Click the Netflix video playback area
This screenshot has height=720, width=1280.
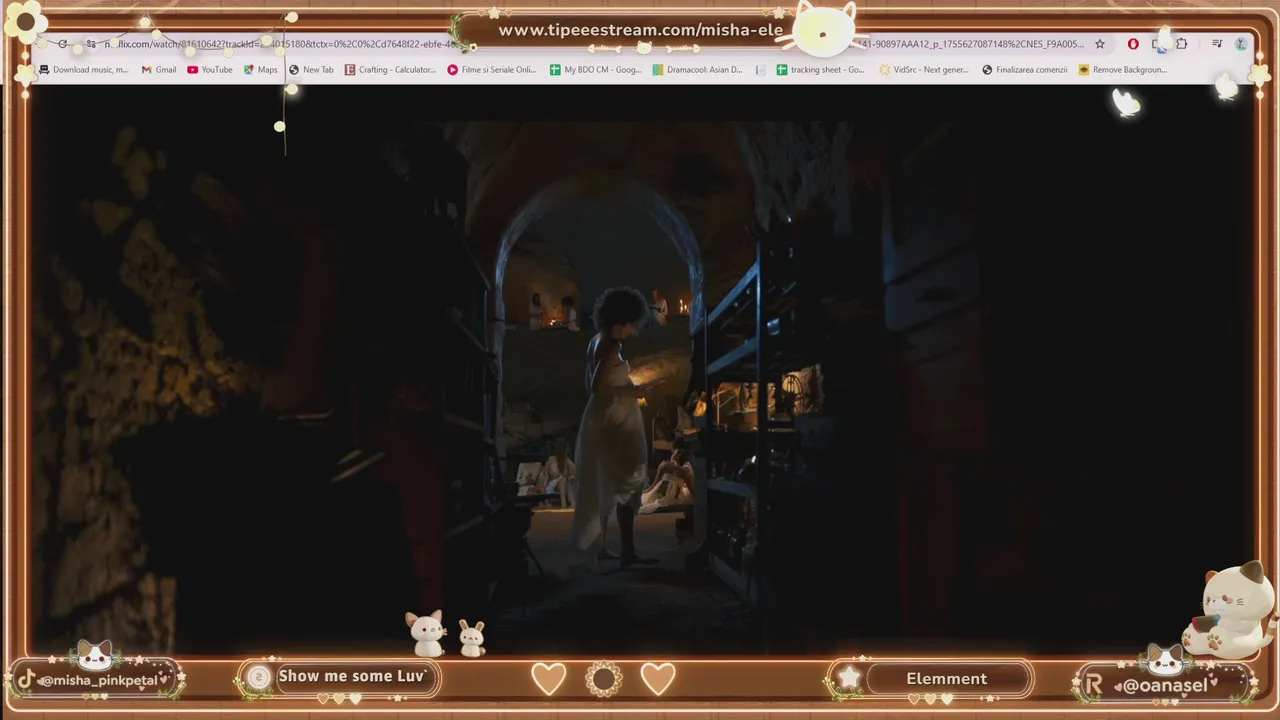(x=640, y=370)
